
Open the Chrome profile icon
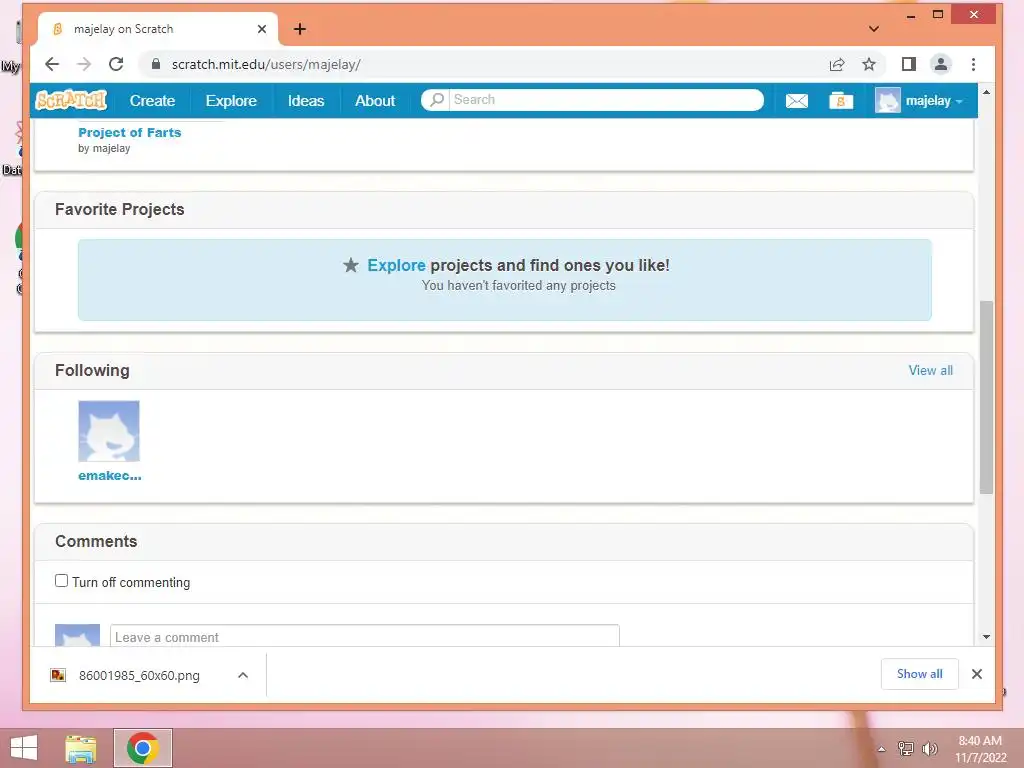(x=940, y=64)
